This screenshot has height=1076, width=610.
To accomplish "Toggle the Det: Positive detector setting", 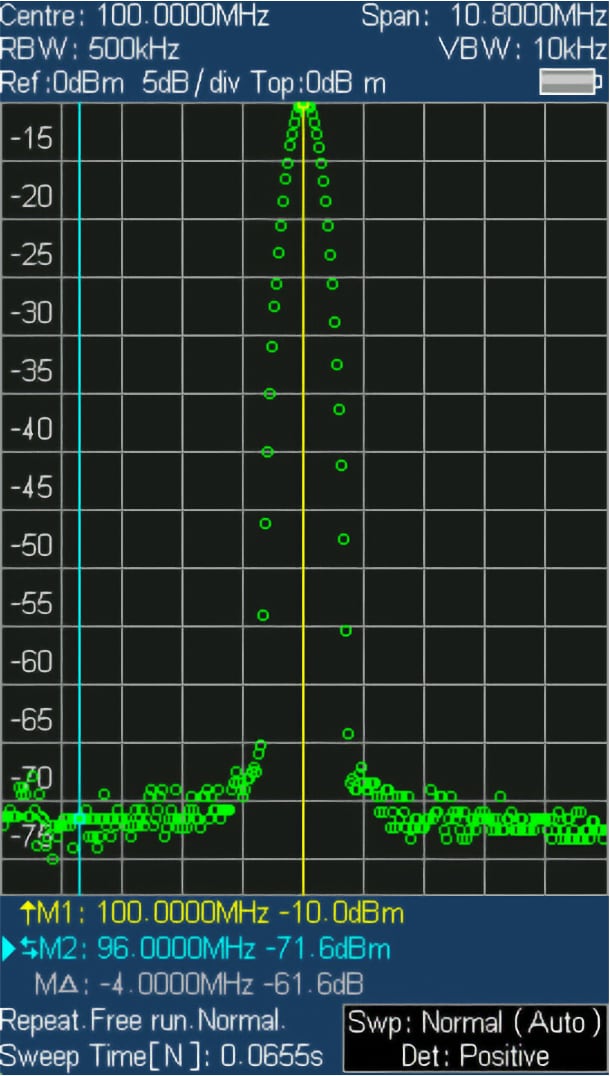I will [476, 1055].
